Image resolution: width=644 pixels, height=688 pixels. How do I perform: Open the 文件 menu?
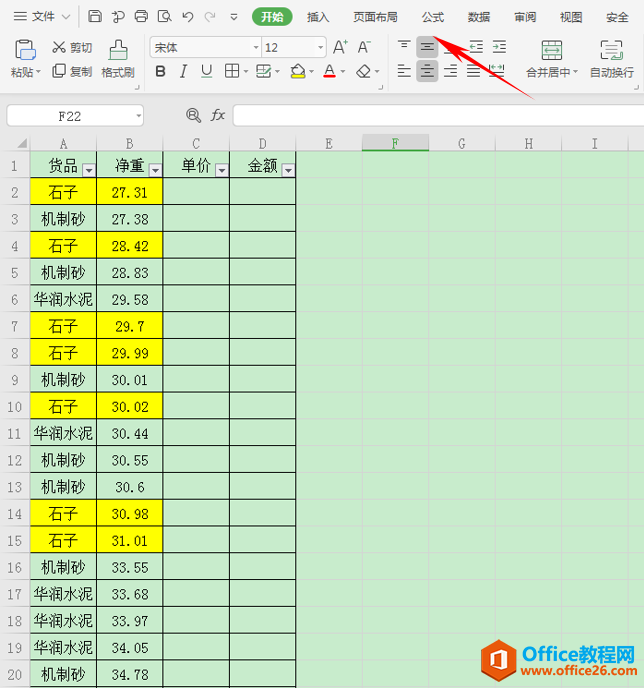[x=42, y=17]
